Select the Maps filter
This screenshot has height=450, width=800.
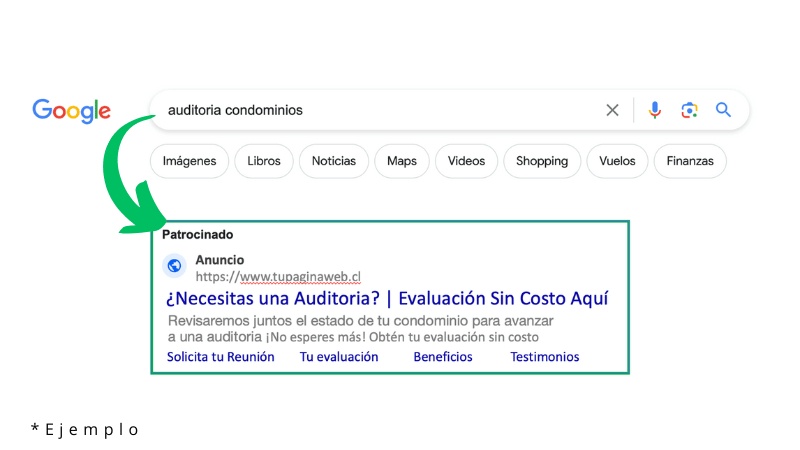(x=402, y=161)
